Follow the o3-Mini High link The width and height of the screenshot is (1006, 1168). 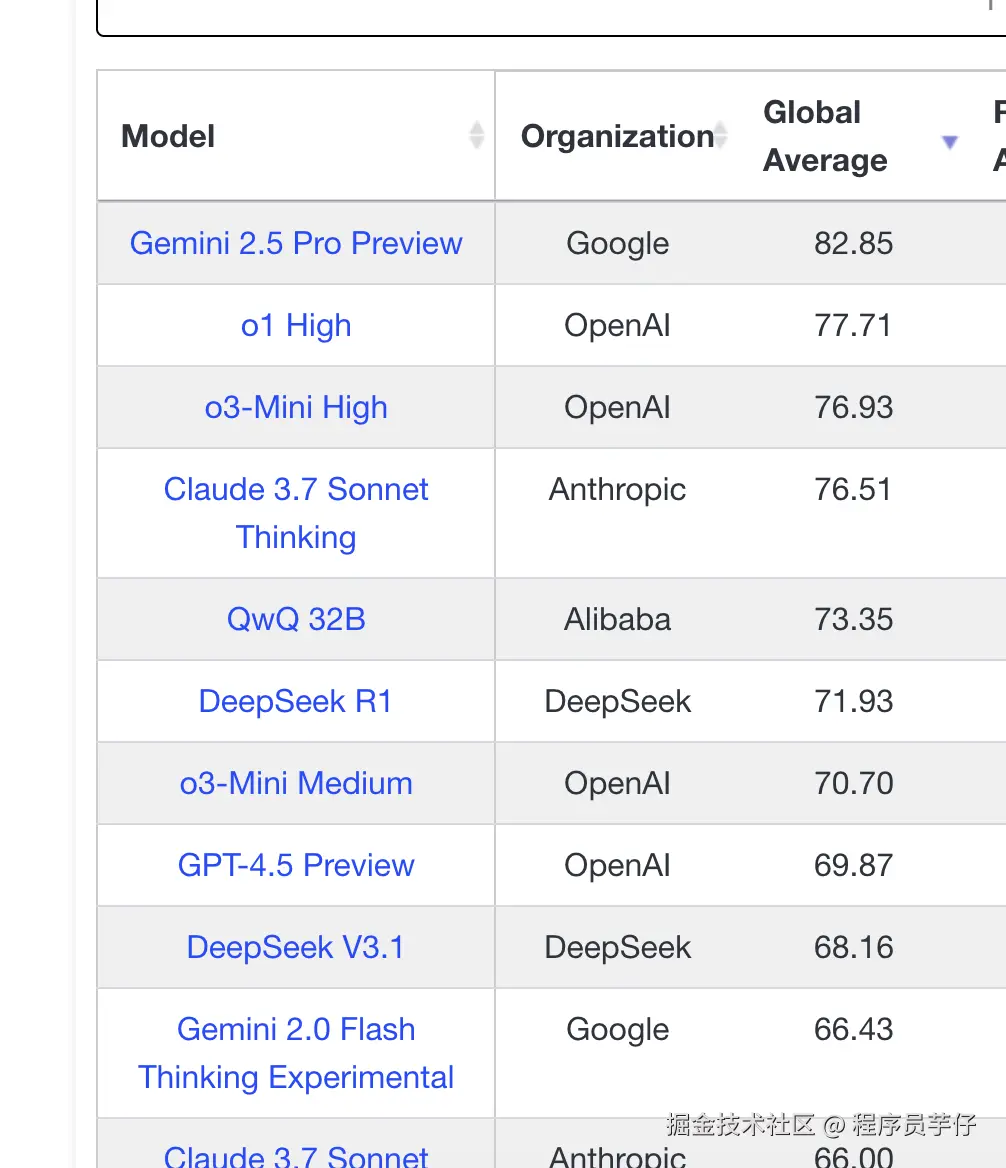point(296,407)
